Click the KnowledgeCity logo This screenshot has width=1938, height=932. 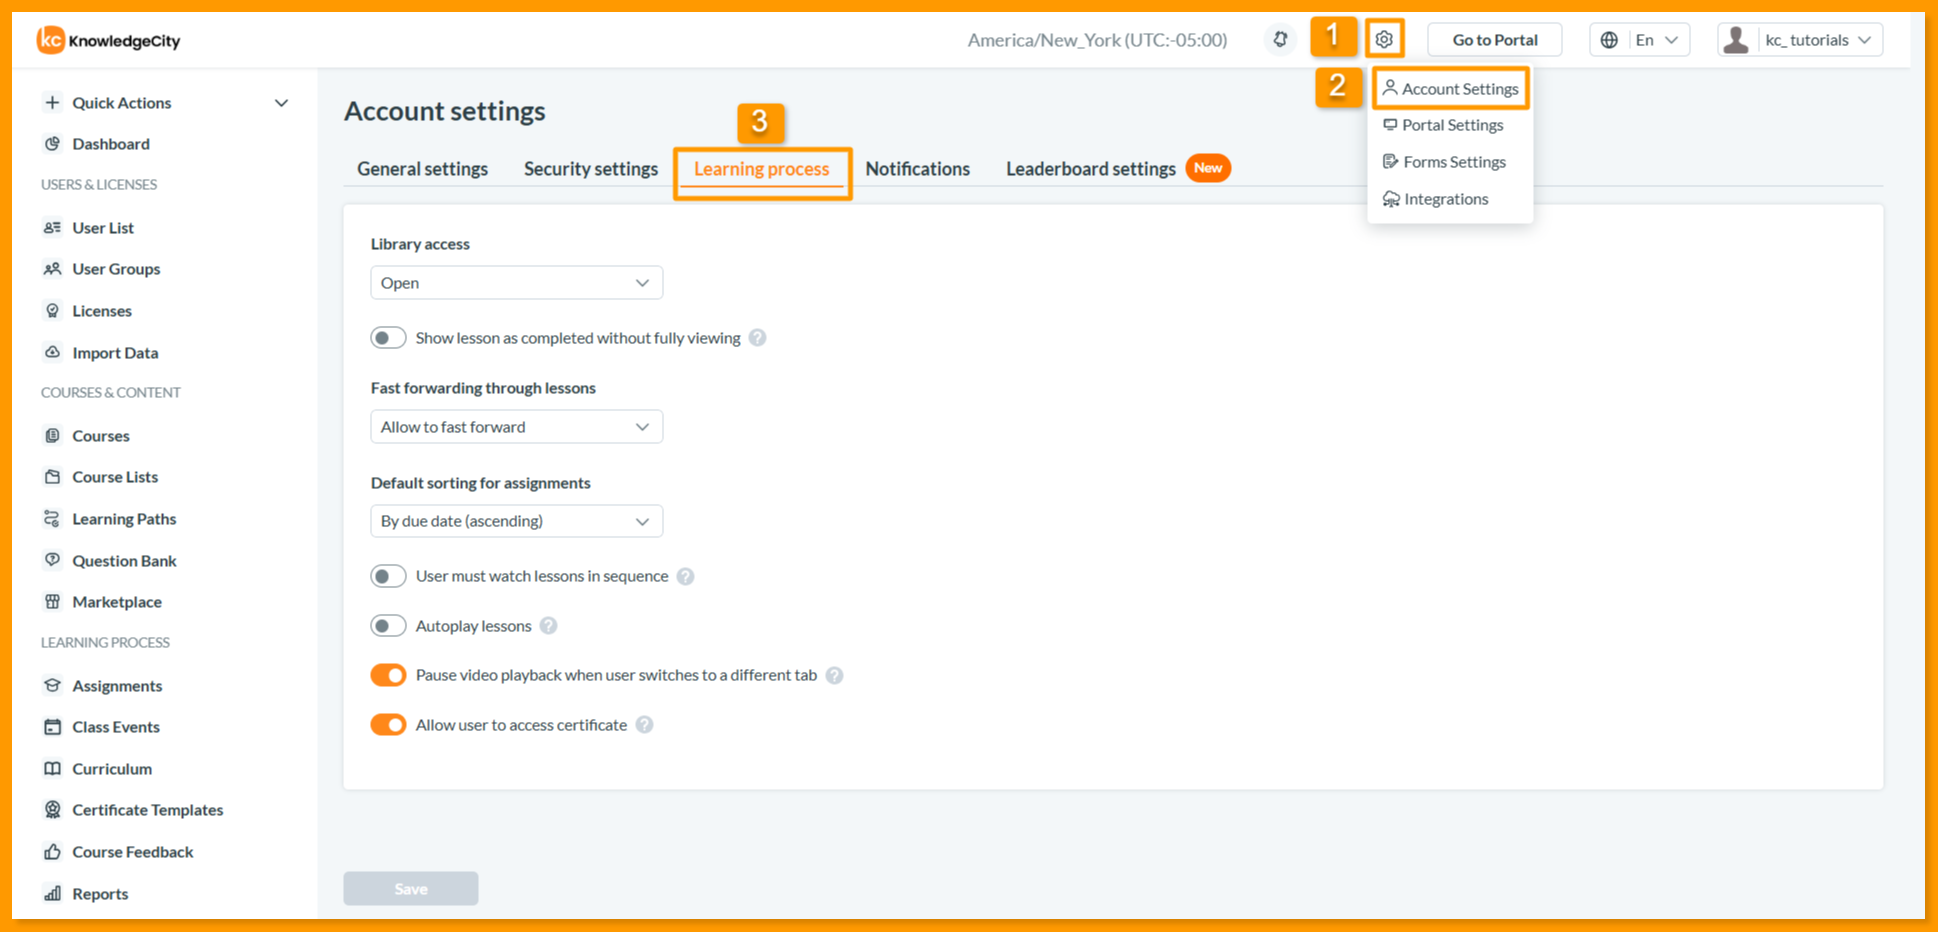(109, 40)
